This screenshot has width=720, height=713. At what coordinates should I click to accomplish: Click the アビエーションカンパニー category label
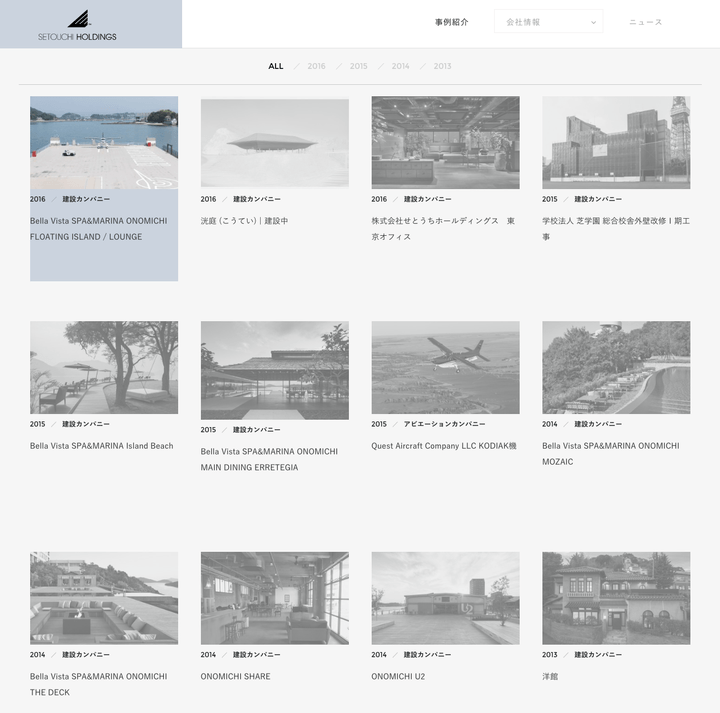pyautogui.click(x=444, y=424)
